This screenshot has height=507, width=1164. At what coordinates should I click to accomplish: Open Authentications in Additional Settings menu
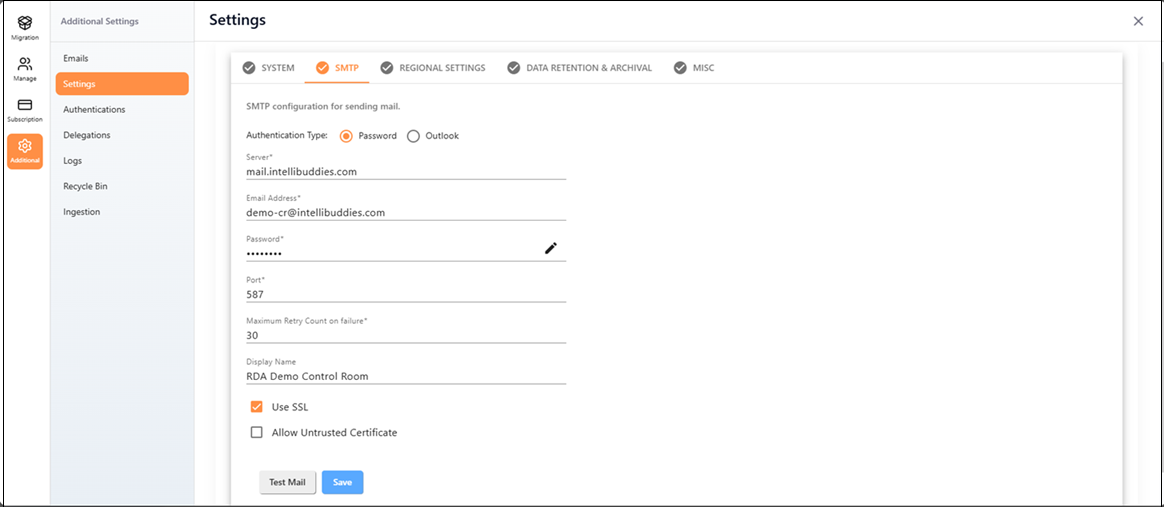point(94,110)
